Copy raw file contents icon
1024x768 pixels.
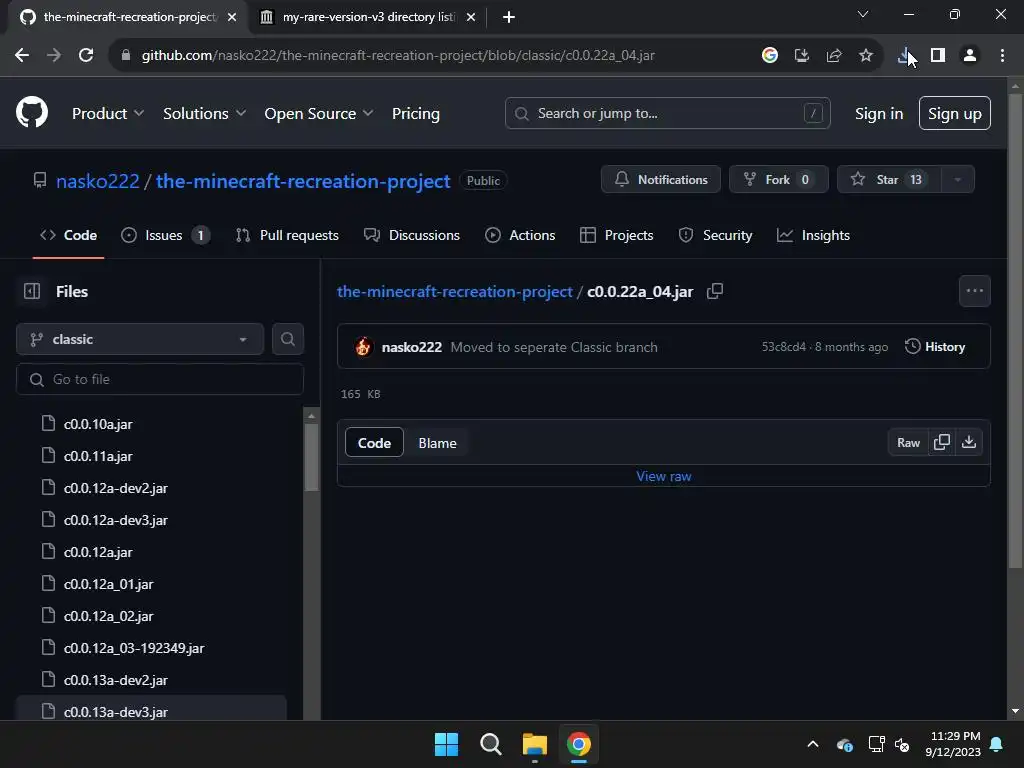pyautogui.click(x=942, y=443)
